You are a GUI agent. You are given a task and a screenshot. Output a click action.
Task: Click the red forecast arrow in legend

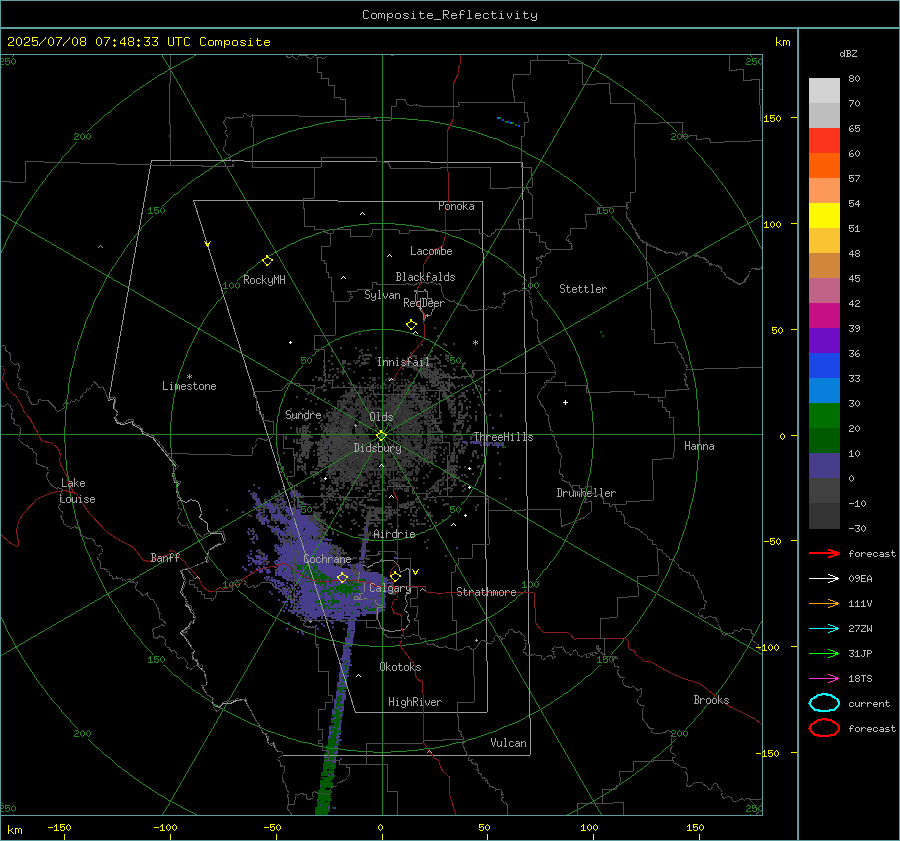(824, 553)
